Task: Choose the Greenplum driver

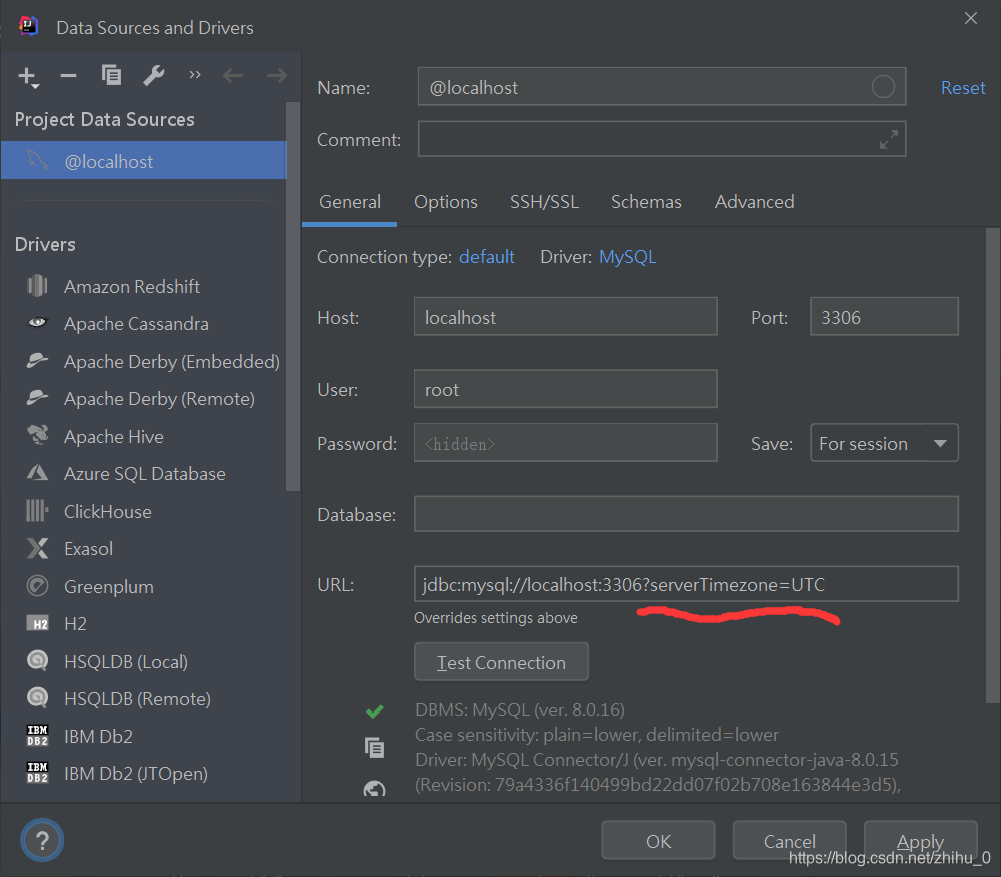Action: pos(109,587)
